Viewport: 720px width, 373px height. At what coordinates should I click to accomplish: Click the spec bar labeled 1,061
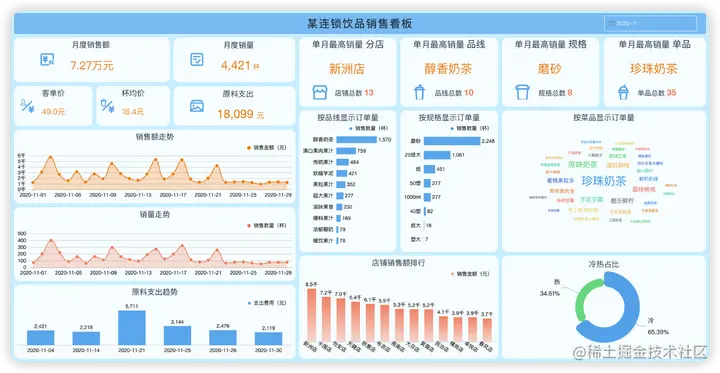click(x=437, y=155)
